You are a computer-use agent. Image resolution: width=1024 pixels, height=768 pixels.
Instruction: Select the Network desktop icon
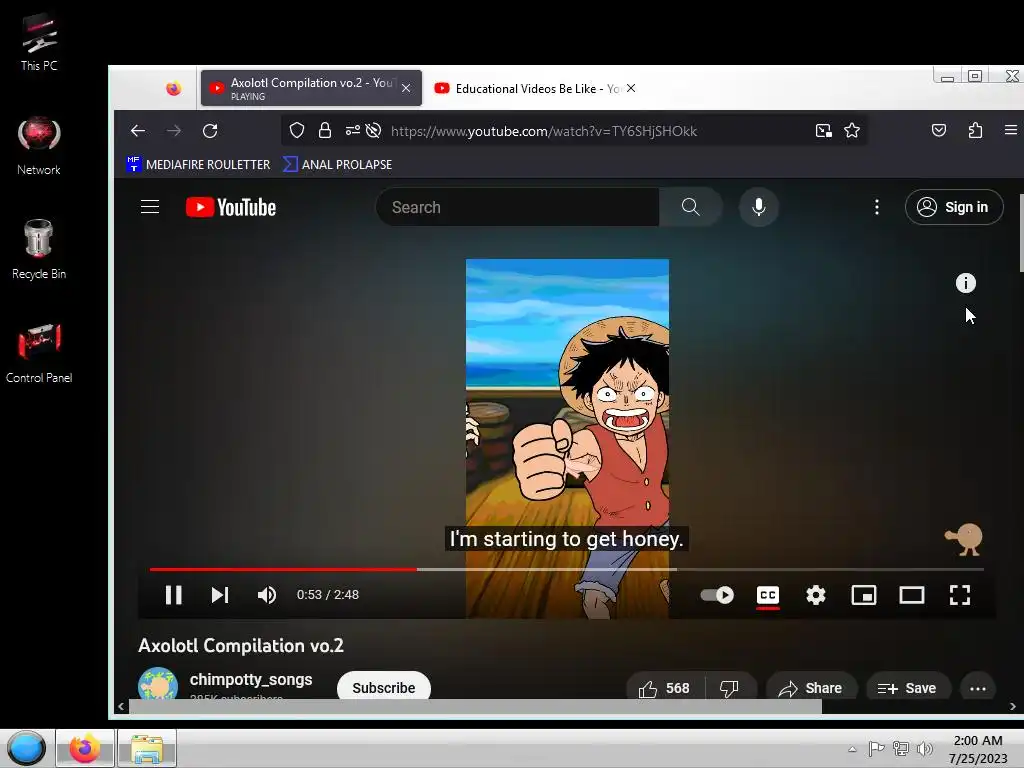[39, 146]
